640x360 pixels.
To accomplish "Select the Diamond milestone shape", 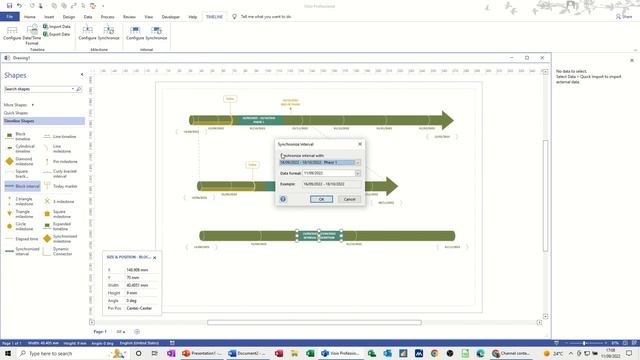I will (x=19, y=161).
